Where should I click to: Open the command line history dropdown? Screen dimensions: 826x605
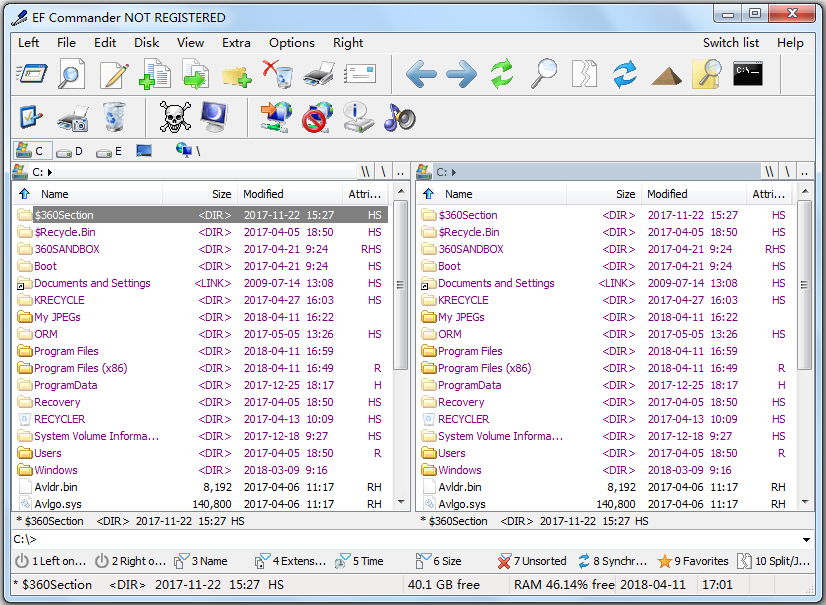[x=807, y=540]
